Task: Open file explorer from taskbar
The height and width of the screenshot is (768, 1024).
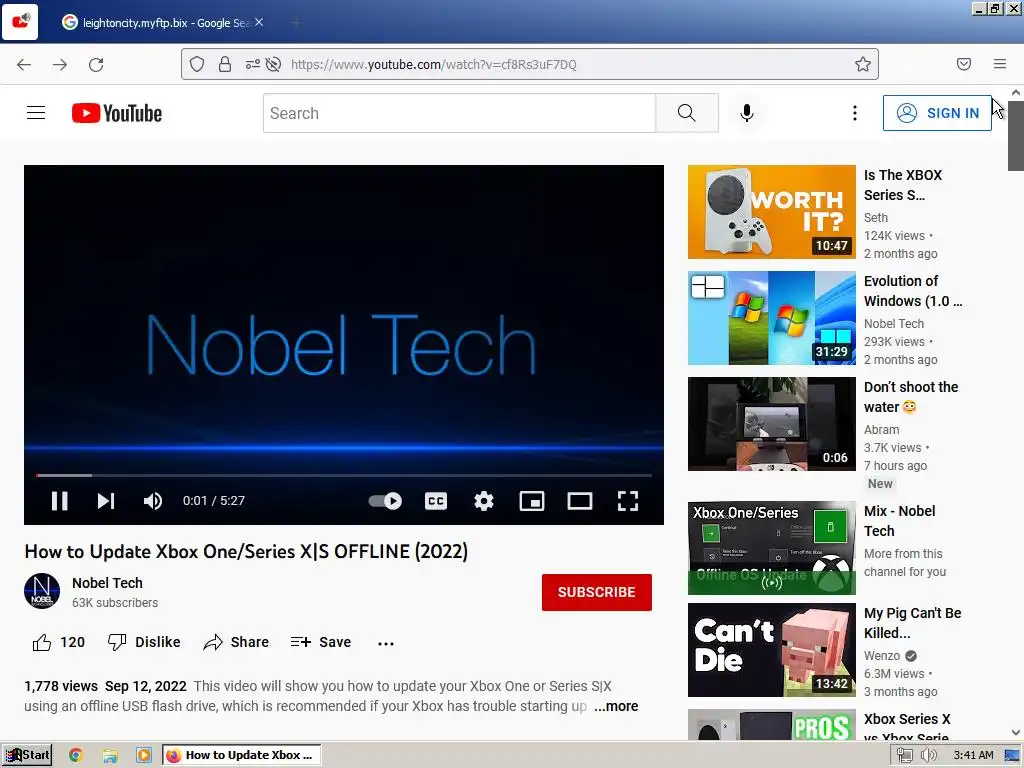Action: (x=110, y=756)
